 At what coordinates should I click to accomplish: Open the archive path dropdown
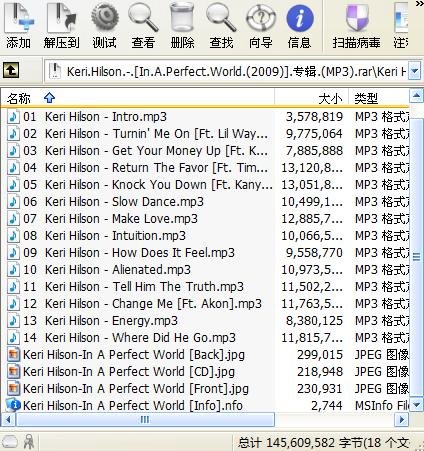coord(415,71)
